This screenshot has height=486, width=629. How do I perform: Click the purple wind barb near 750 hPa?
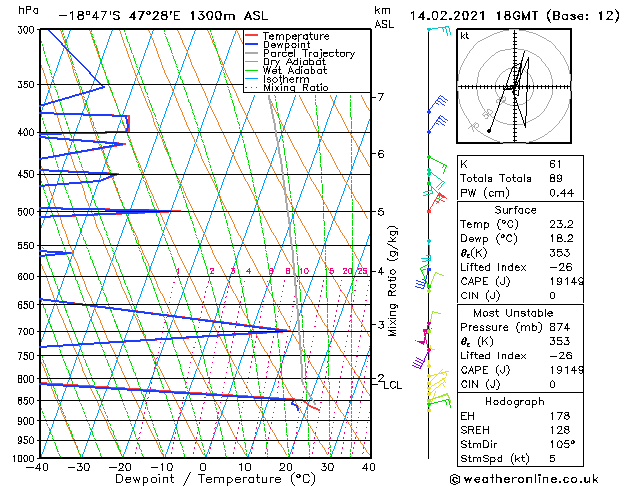(x=420, y=360)
